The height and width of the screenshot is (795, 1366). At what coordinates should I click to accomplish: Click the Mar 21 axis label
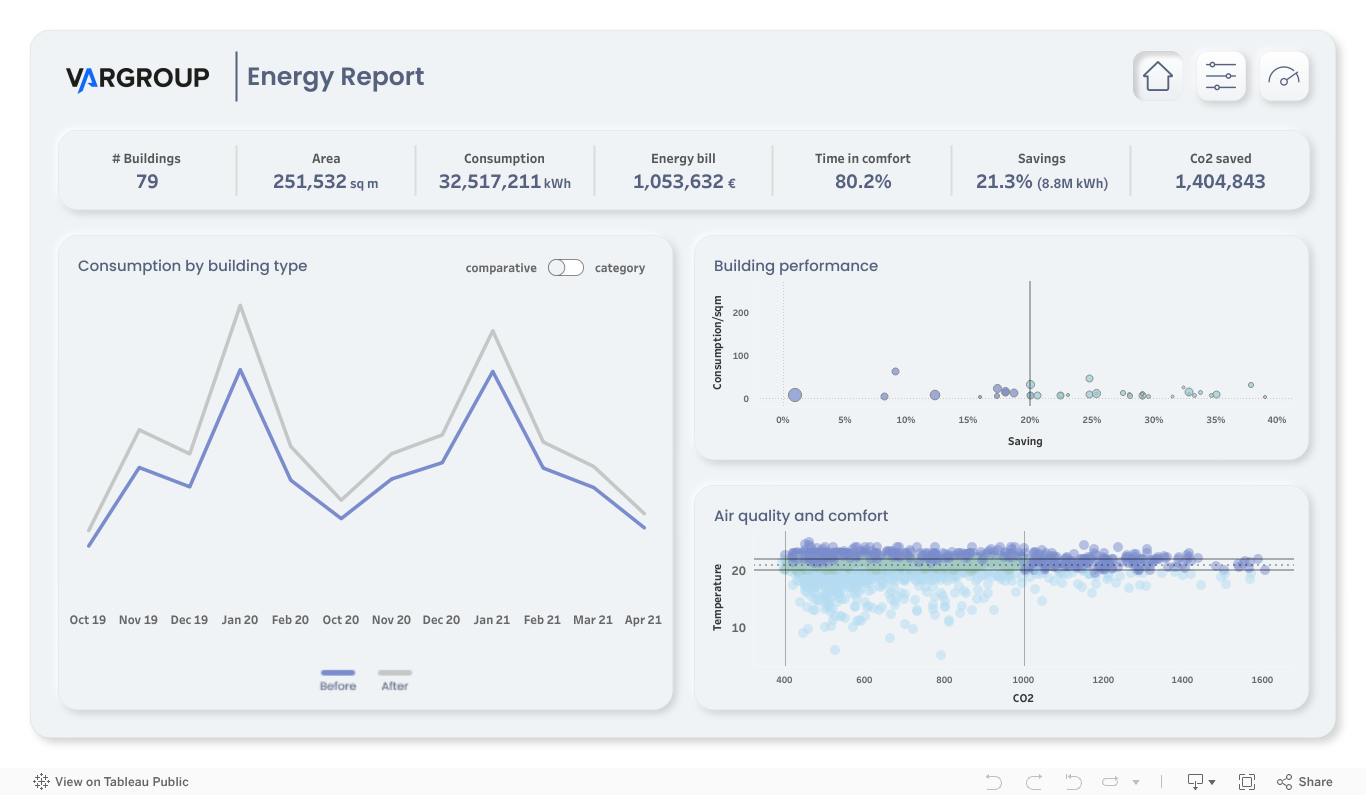(x=593, y=620)
